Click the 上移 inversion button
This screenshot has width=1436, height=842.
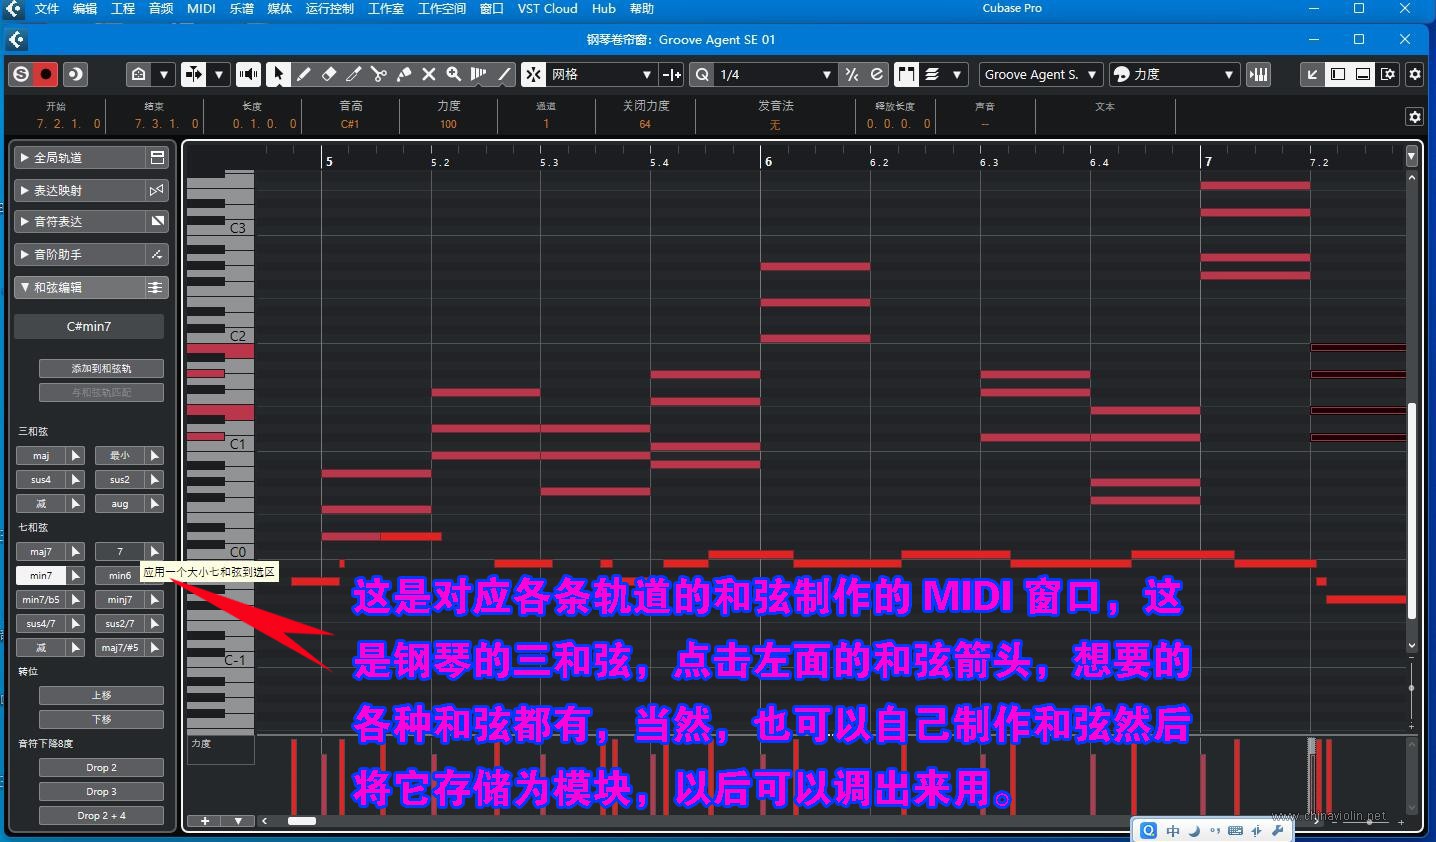click(101, 696)
